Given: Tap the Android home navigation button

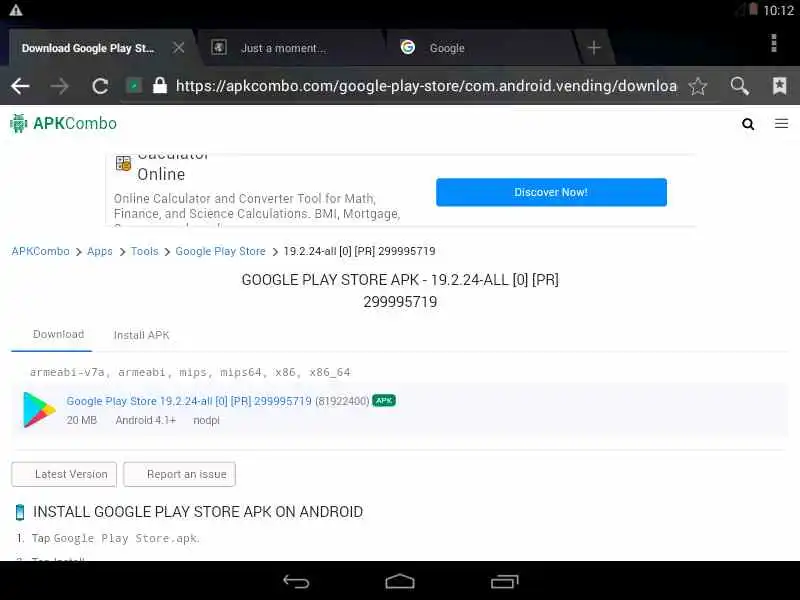Looking at the screenshot, I should point(400,581).
